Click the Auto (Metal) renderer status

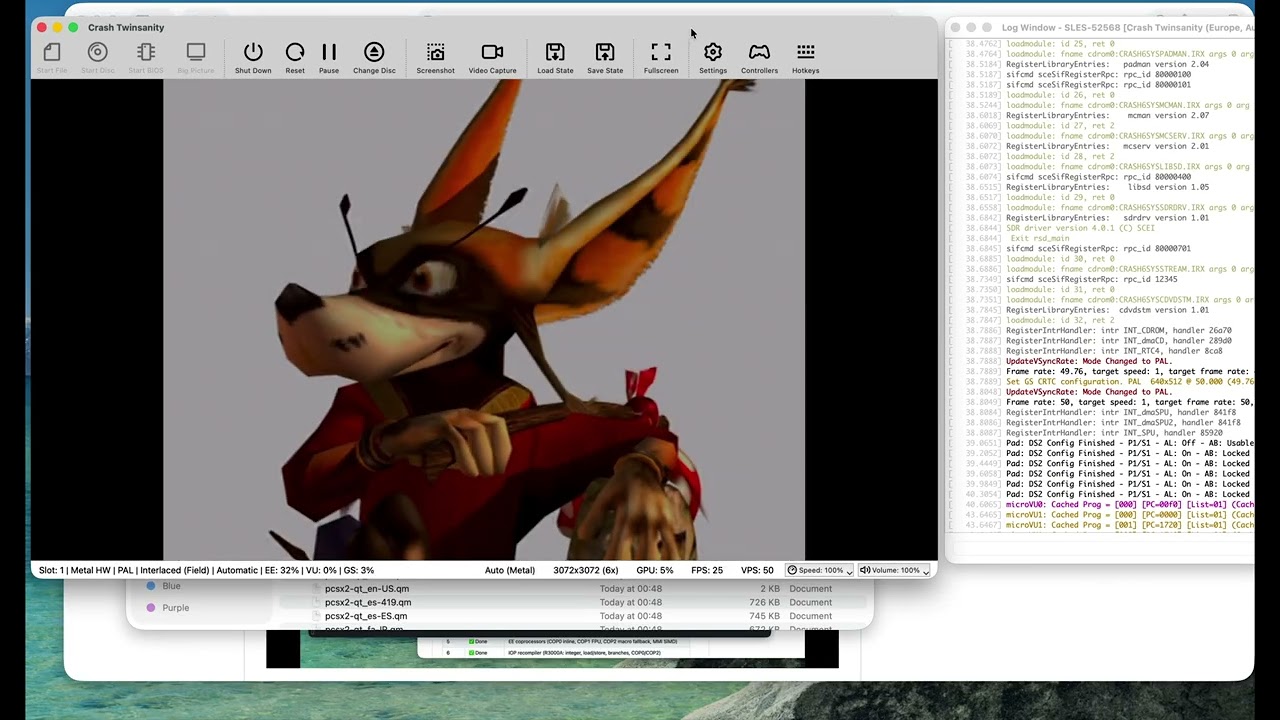pyautogui.click(x=510, y=570)
